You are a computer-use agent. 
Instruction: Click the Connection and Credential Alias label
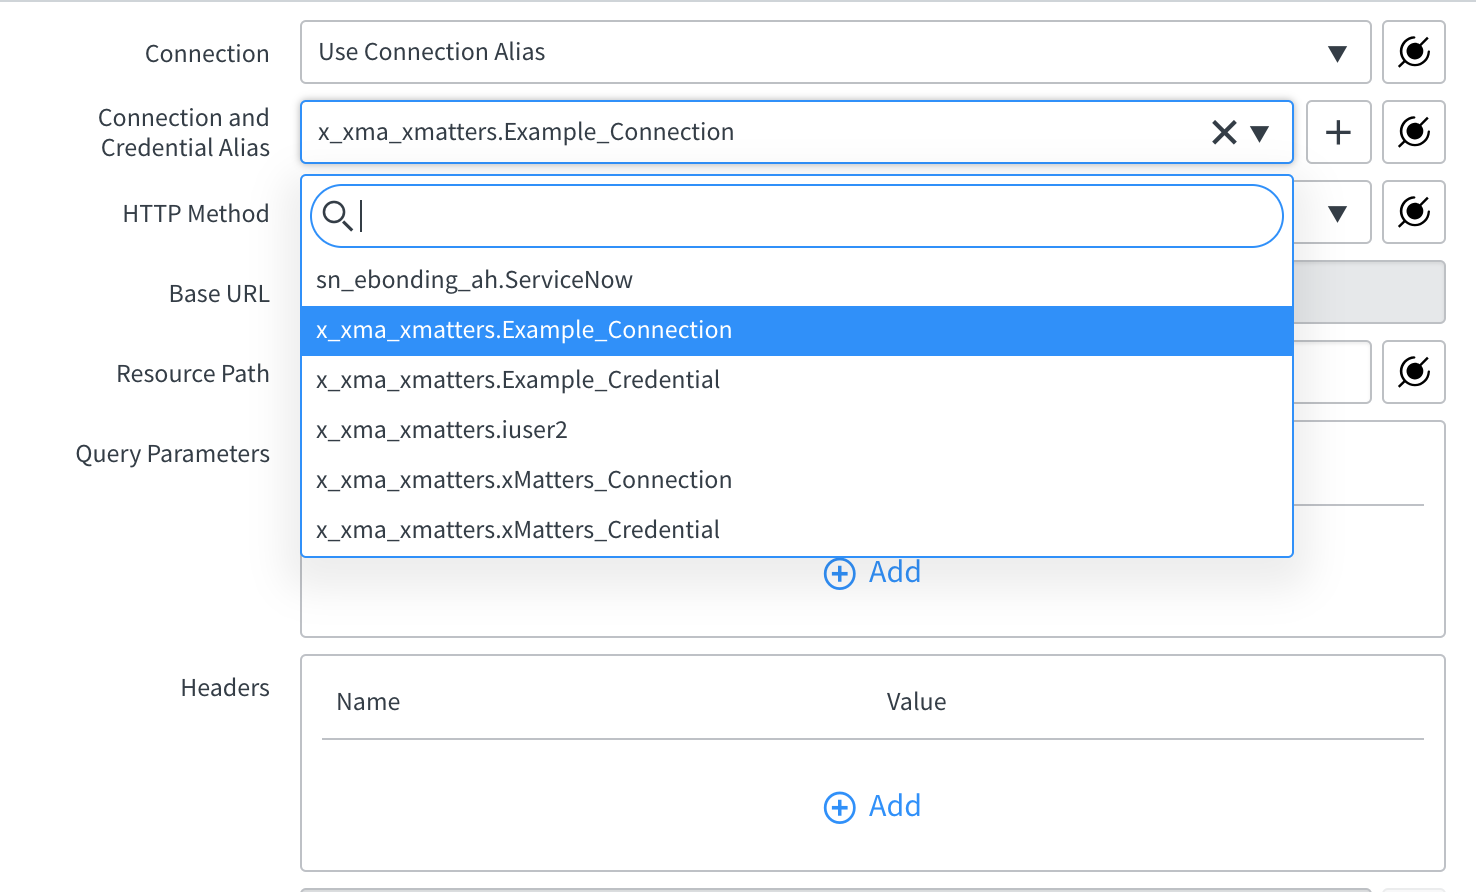(184, 132)
